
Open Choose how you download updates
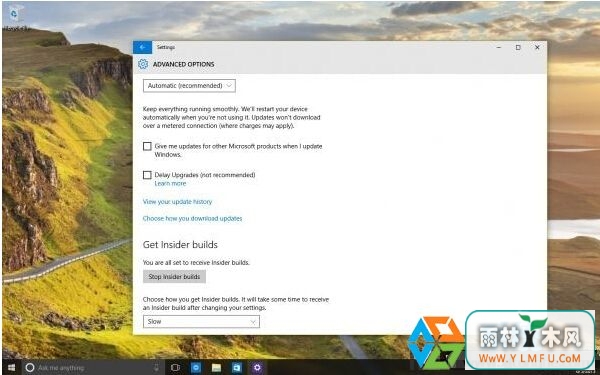point(192,218)
